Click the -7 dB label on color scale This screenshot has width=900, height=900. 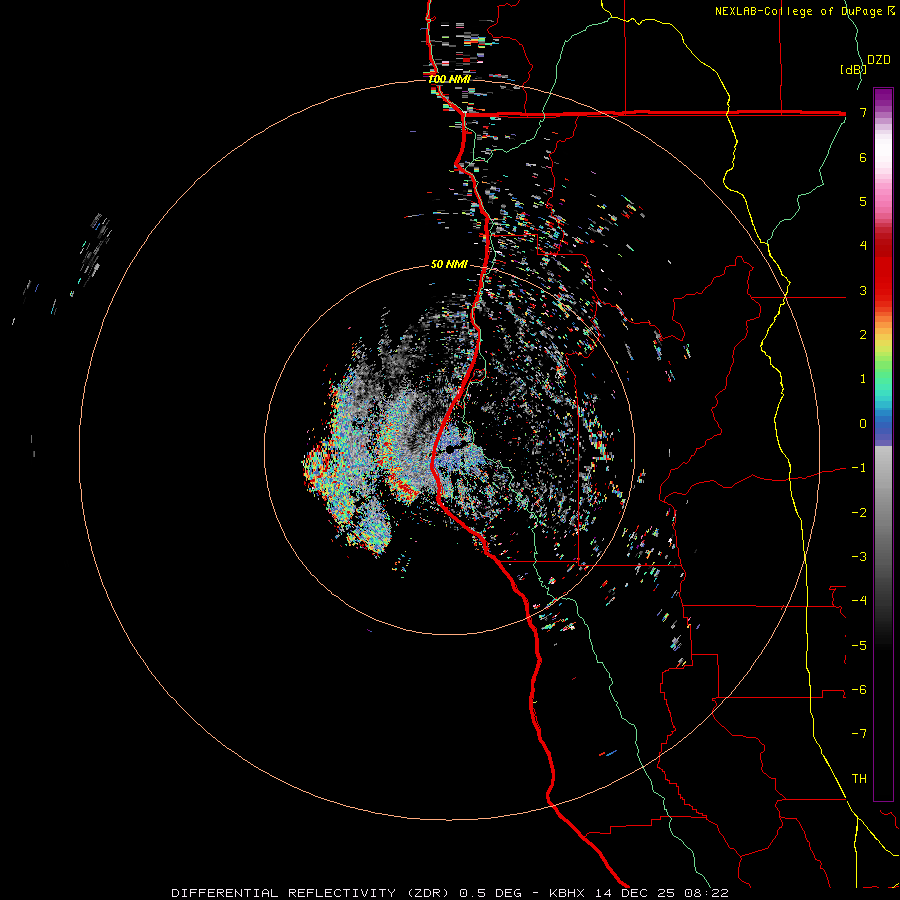pyautogui.click(x=859, y=734)
